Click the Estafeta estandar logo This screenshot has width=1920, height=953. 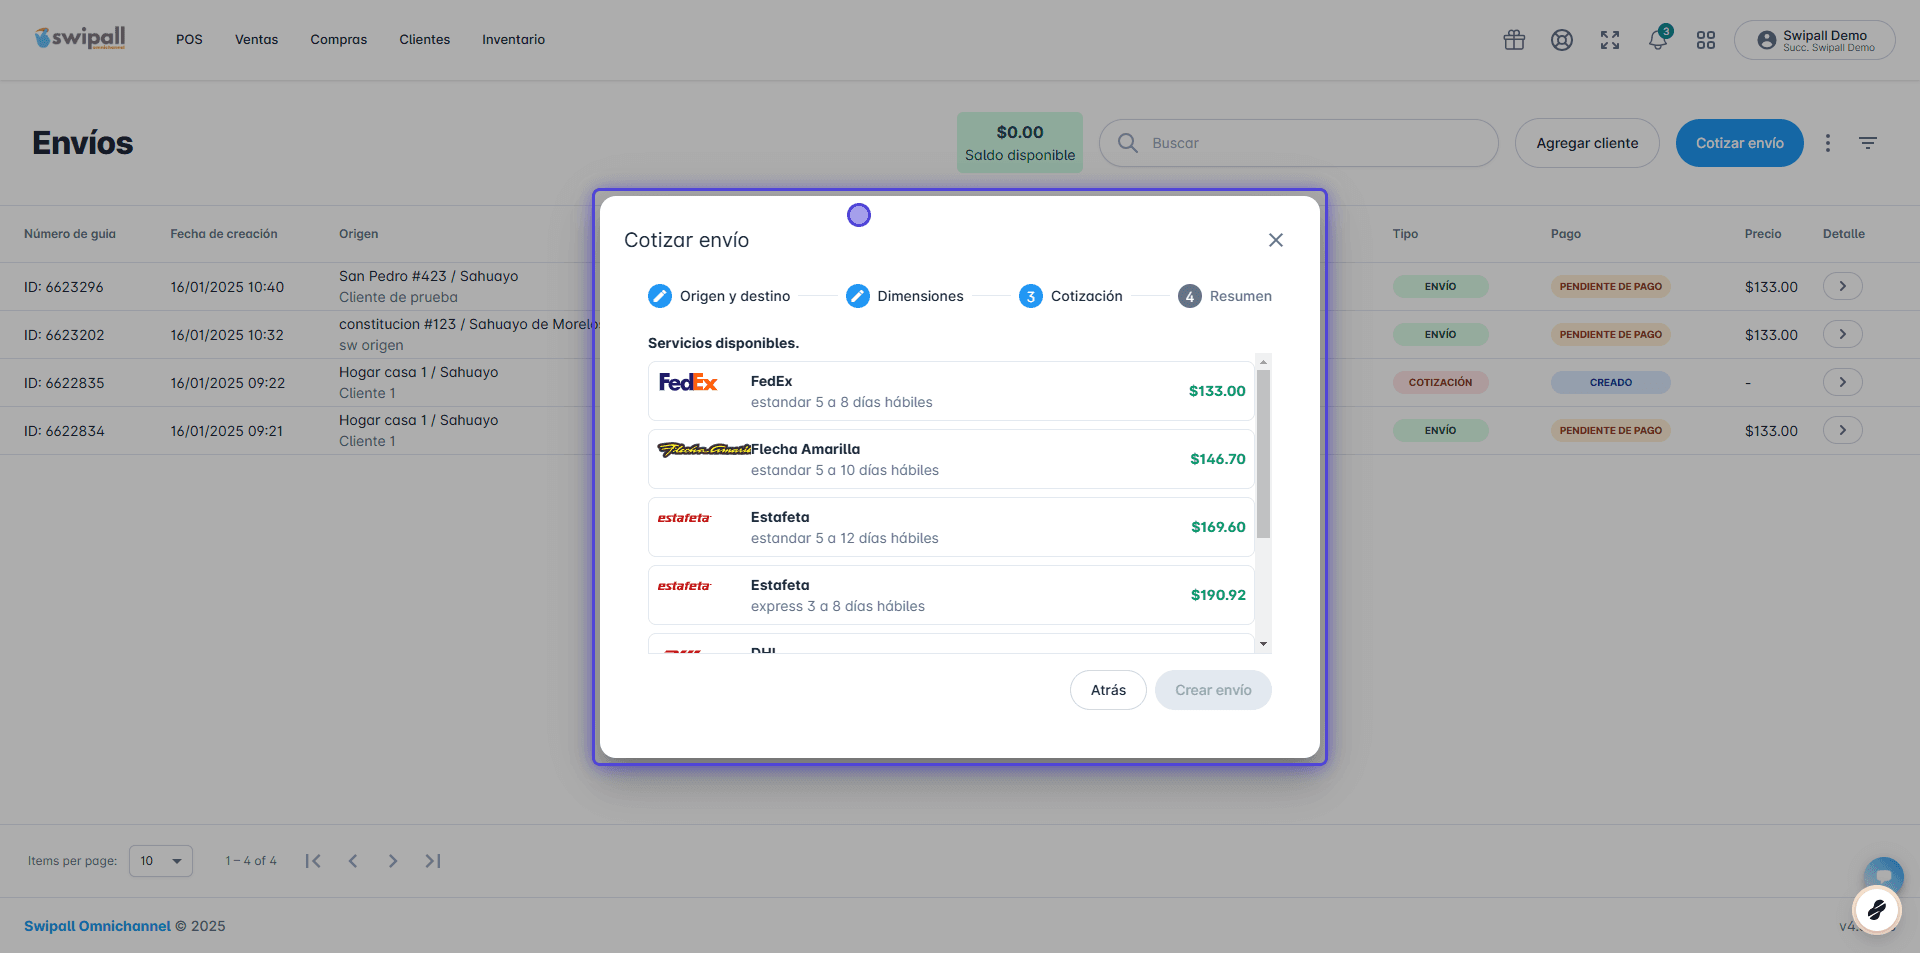point(685,518)
